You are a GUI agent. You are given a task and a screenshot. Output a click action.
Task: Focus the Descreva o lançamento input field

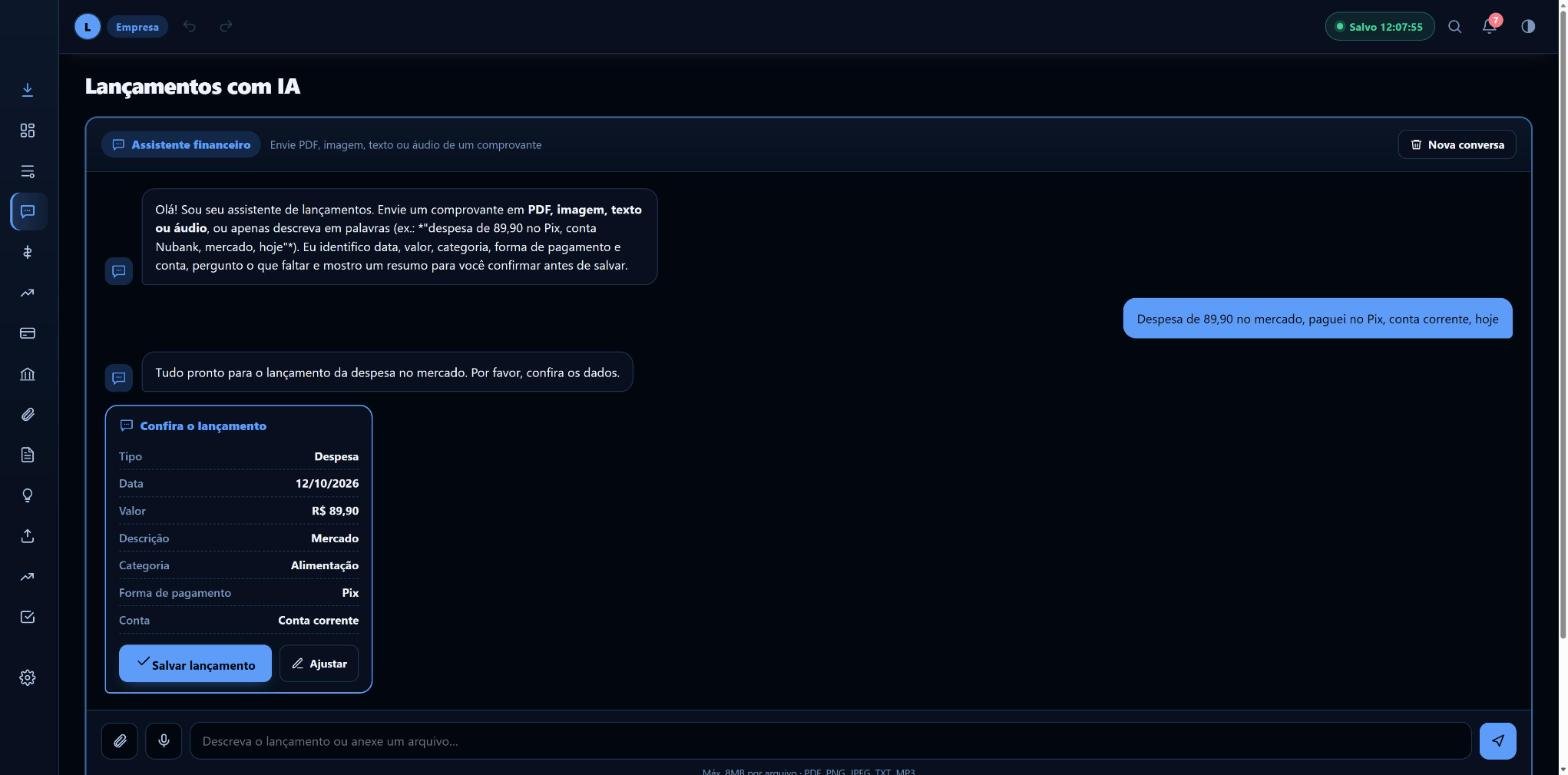[x=830, y=741]
